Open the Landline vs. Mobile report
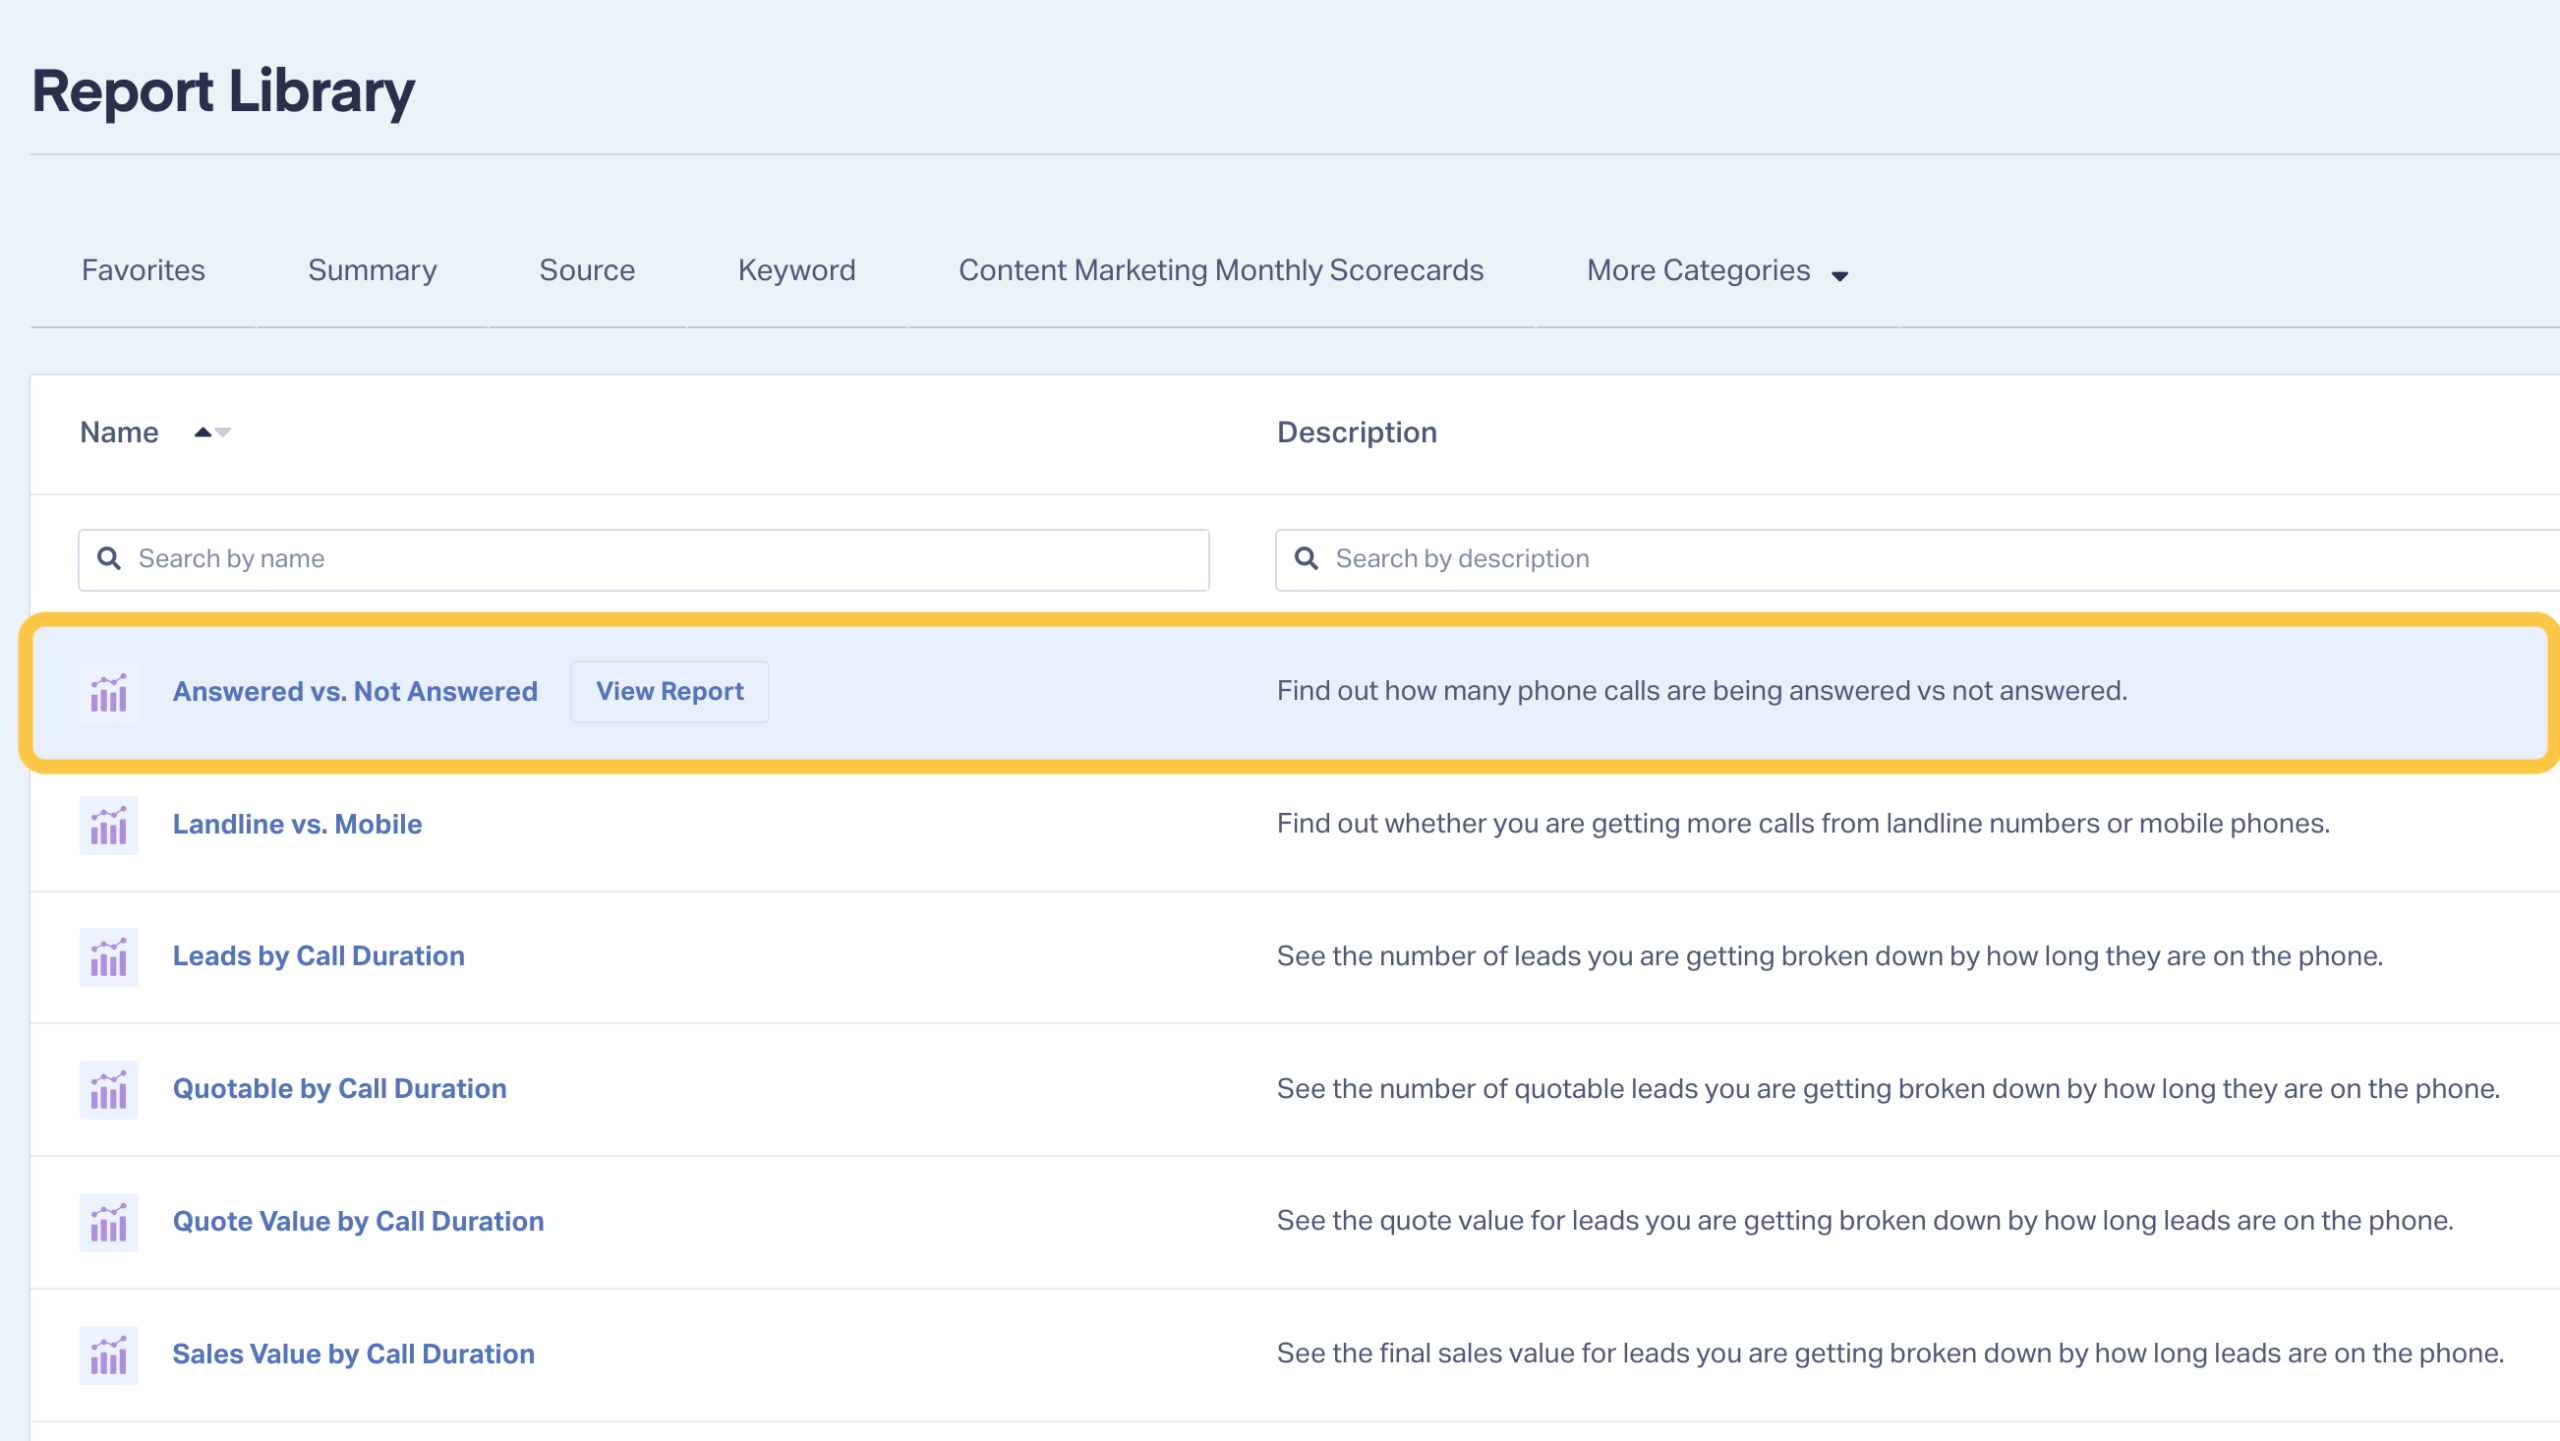The height and width of the screenshot is (1441, 2560). coord(297,824)
